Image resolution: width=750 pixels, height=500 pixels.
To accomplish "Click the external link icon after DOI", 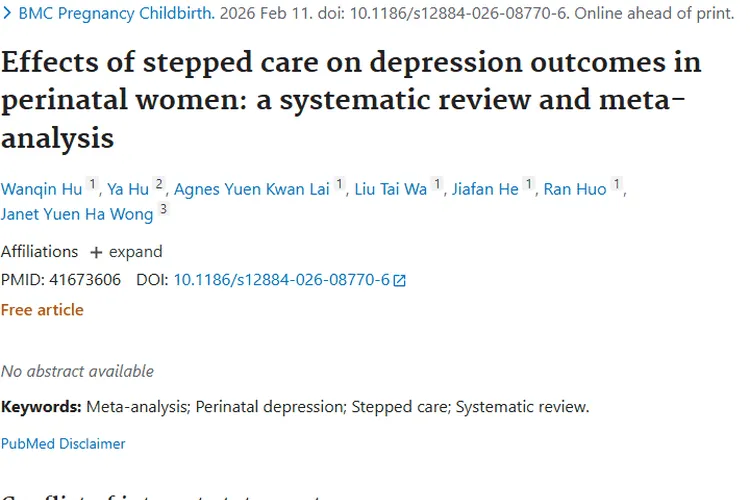I will point(400,281).
